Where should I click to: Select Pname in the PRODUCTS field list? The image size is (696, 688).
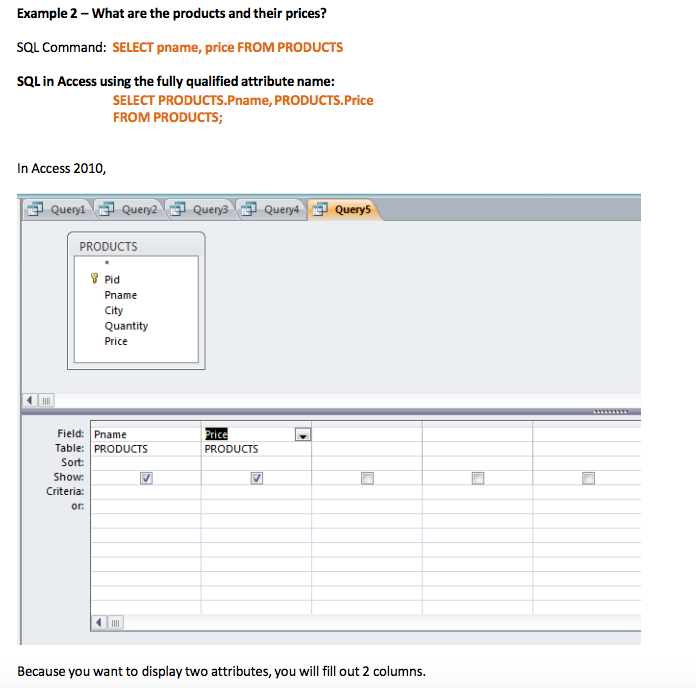coord(121,295)
